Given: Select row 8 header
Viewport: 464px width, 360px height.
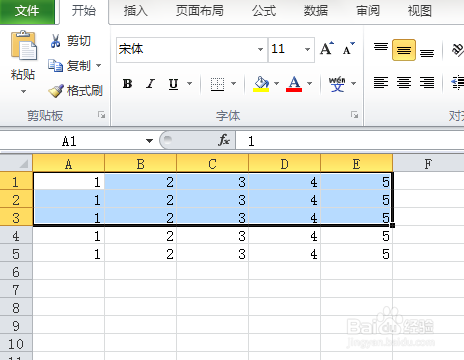Looking at the screenshot, I should (x=16, y=308).
